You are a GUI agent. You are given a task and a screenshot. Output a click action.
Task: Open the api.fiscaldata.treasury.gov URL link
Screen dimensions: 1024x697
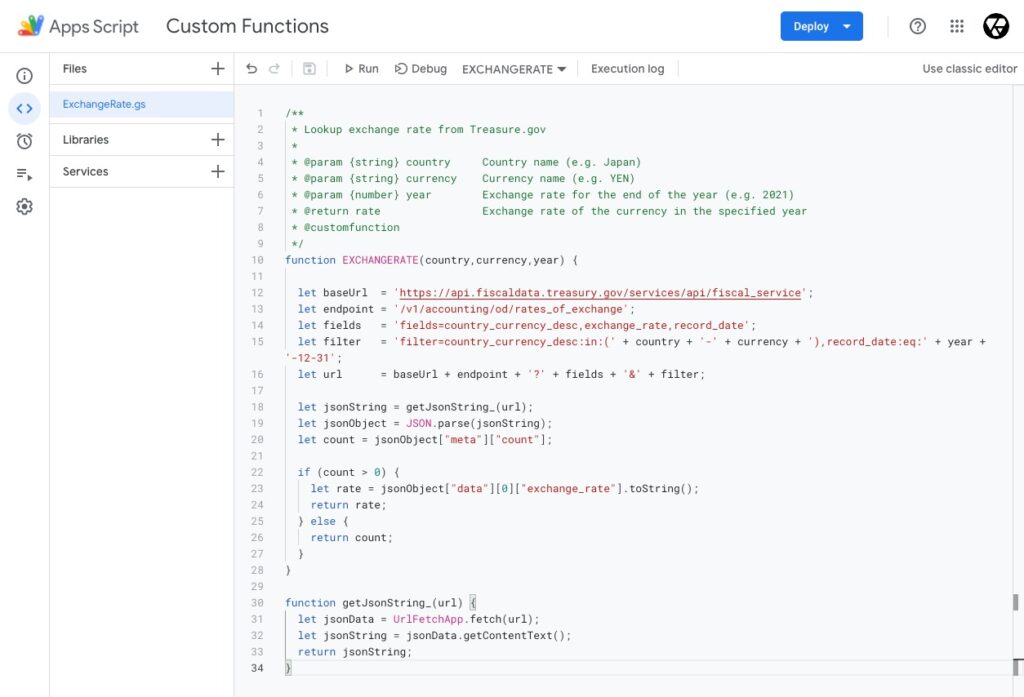(600, 293)
